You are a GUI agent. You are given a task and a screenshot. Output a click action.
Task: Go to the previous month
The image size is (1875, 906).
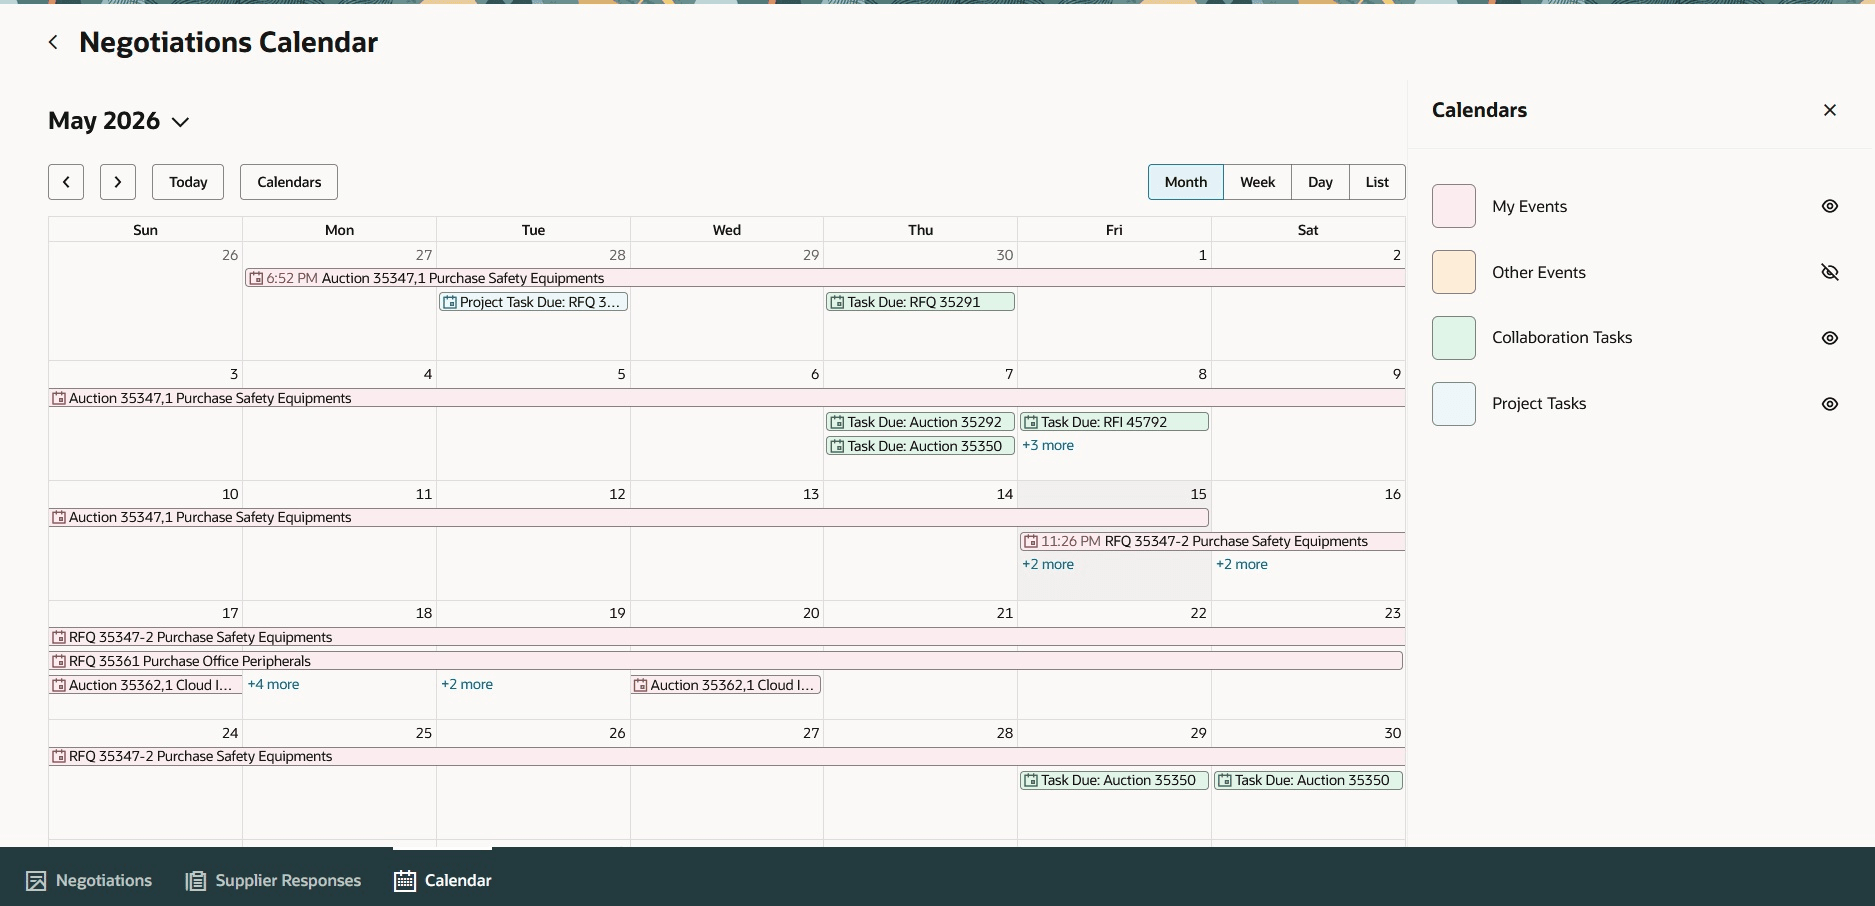click(66, 182)
